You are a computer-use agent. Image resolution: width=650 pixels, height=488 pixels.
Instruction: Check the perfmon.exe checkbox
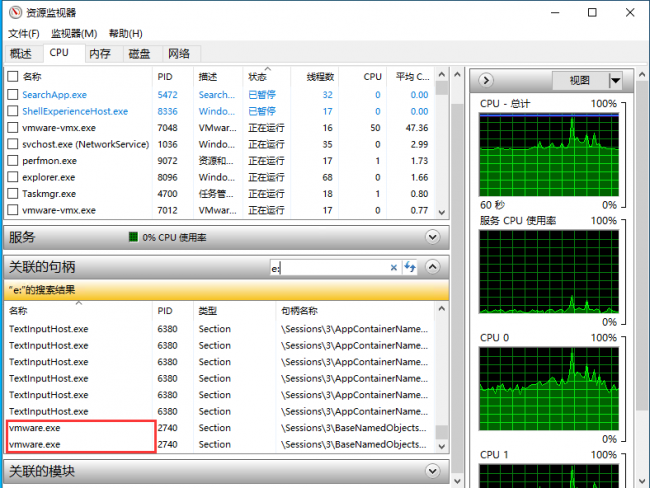click(x=13, y=160)
